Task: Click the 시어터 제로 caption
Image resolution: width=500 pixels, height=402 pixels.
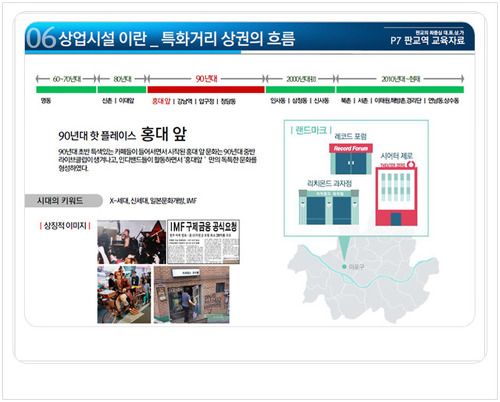Action: tap(397, 156)
